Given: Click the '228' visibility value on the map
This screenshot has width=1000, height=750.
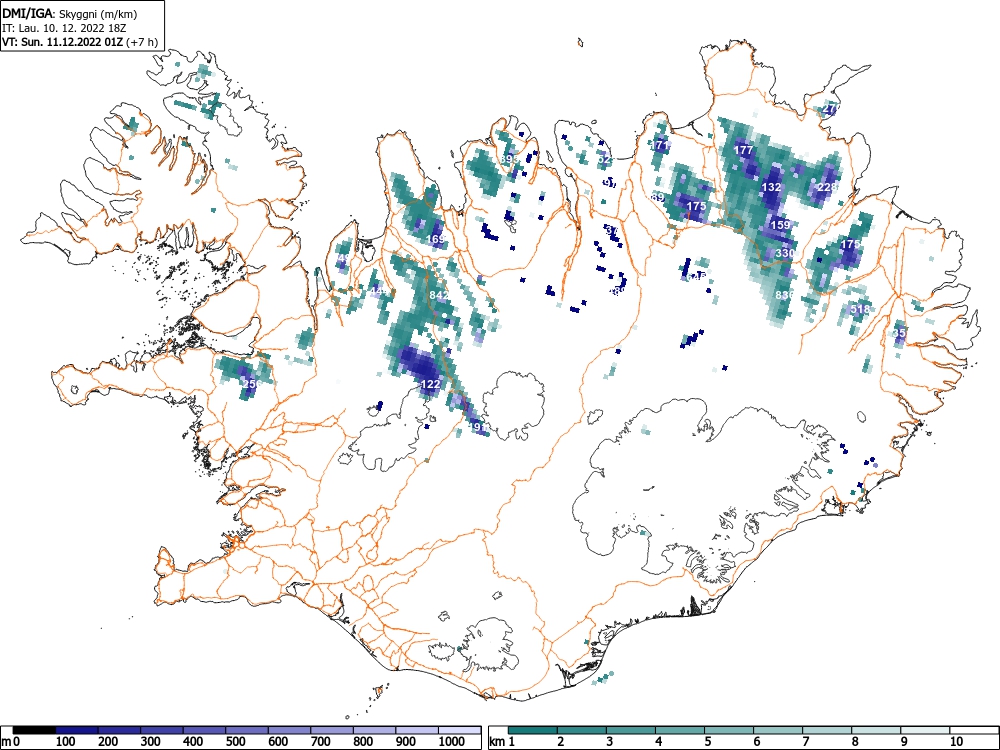Looking at the screenshot, I should 827,187.
